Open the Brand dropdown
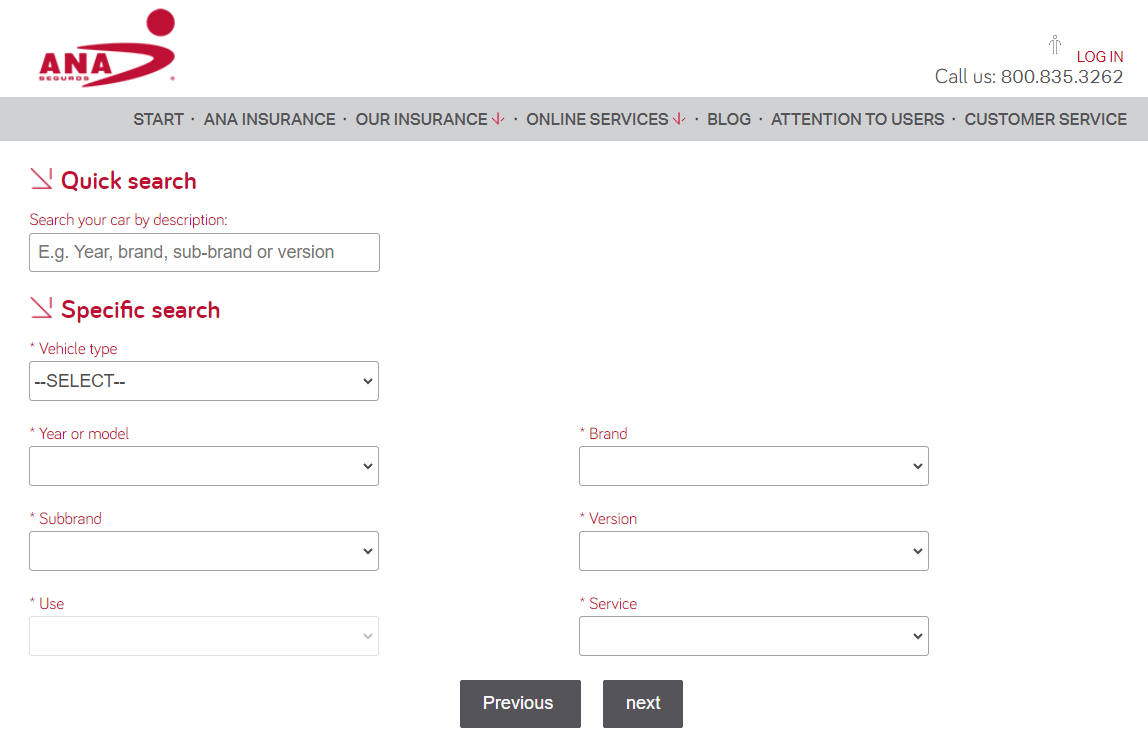 click(x=753, y=466)
